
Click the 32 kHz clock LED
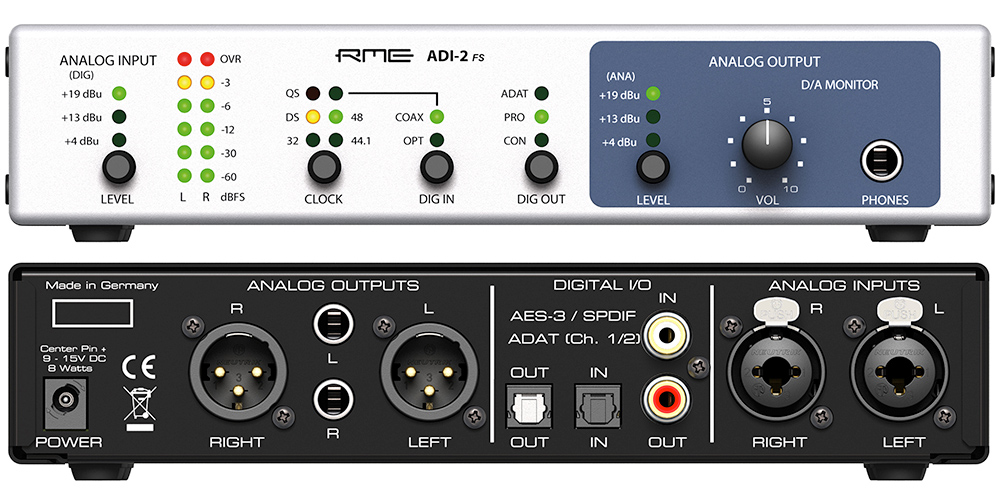point(312,140)
